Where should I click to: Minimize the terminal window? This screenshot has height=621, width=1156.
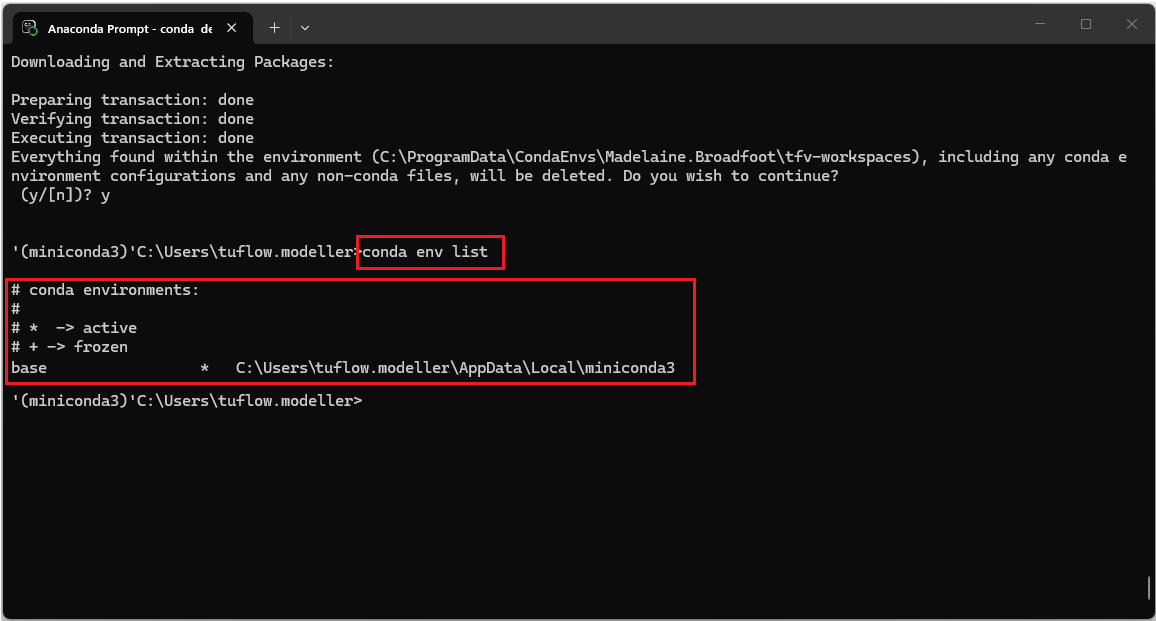click(1040, 25)
